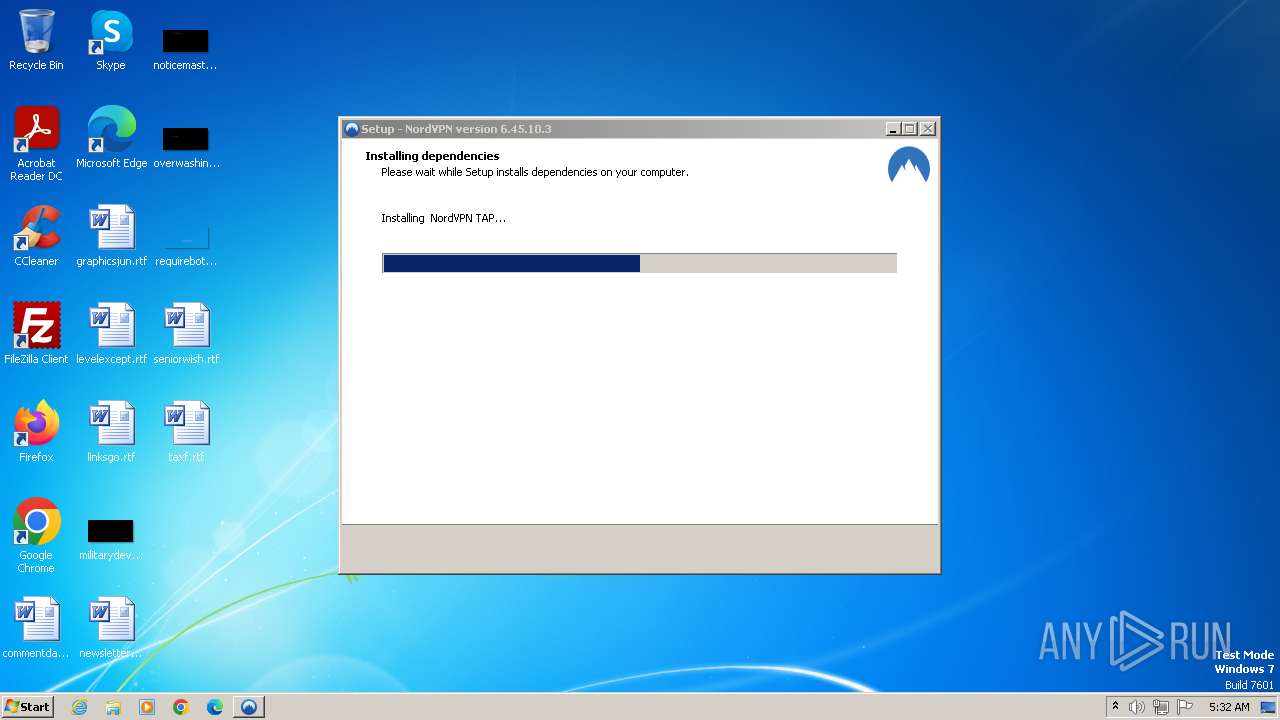Click the Setup - NordVPN title bar text
The image size is (1280, 720).
456,129
